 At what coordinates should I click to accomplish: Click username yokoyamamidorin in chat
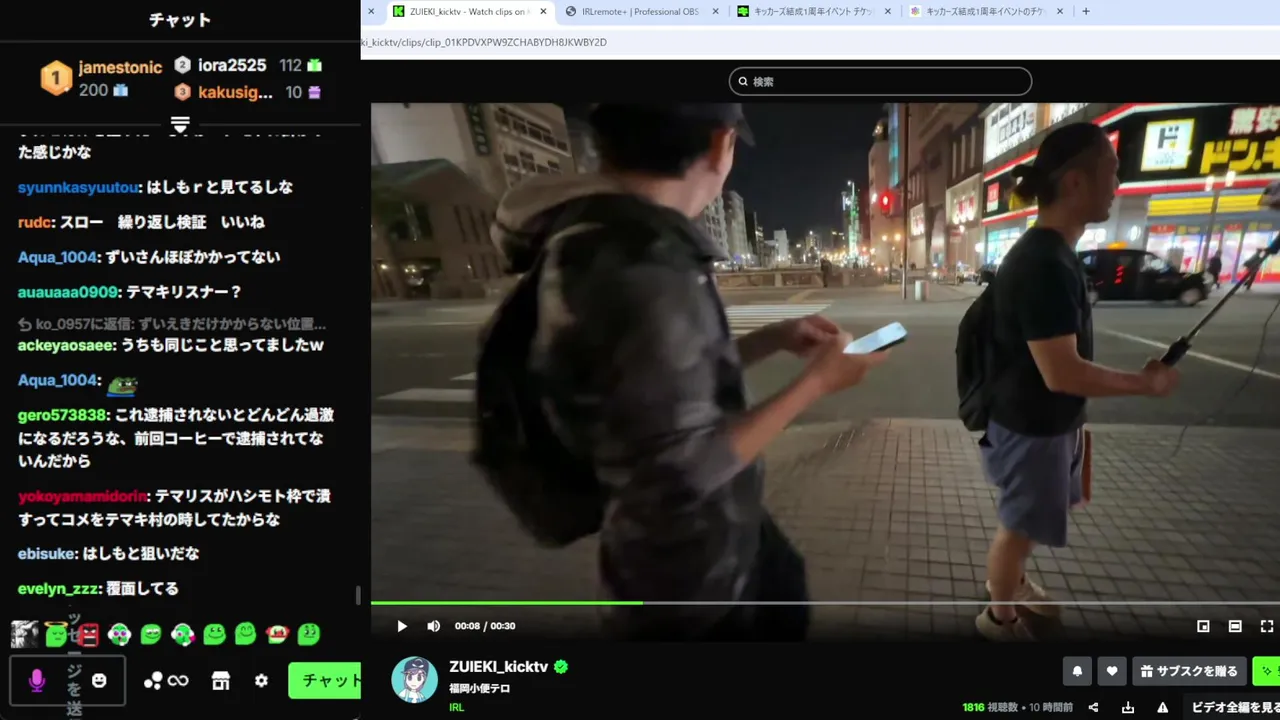point(83,496)
